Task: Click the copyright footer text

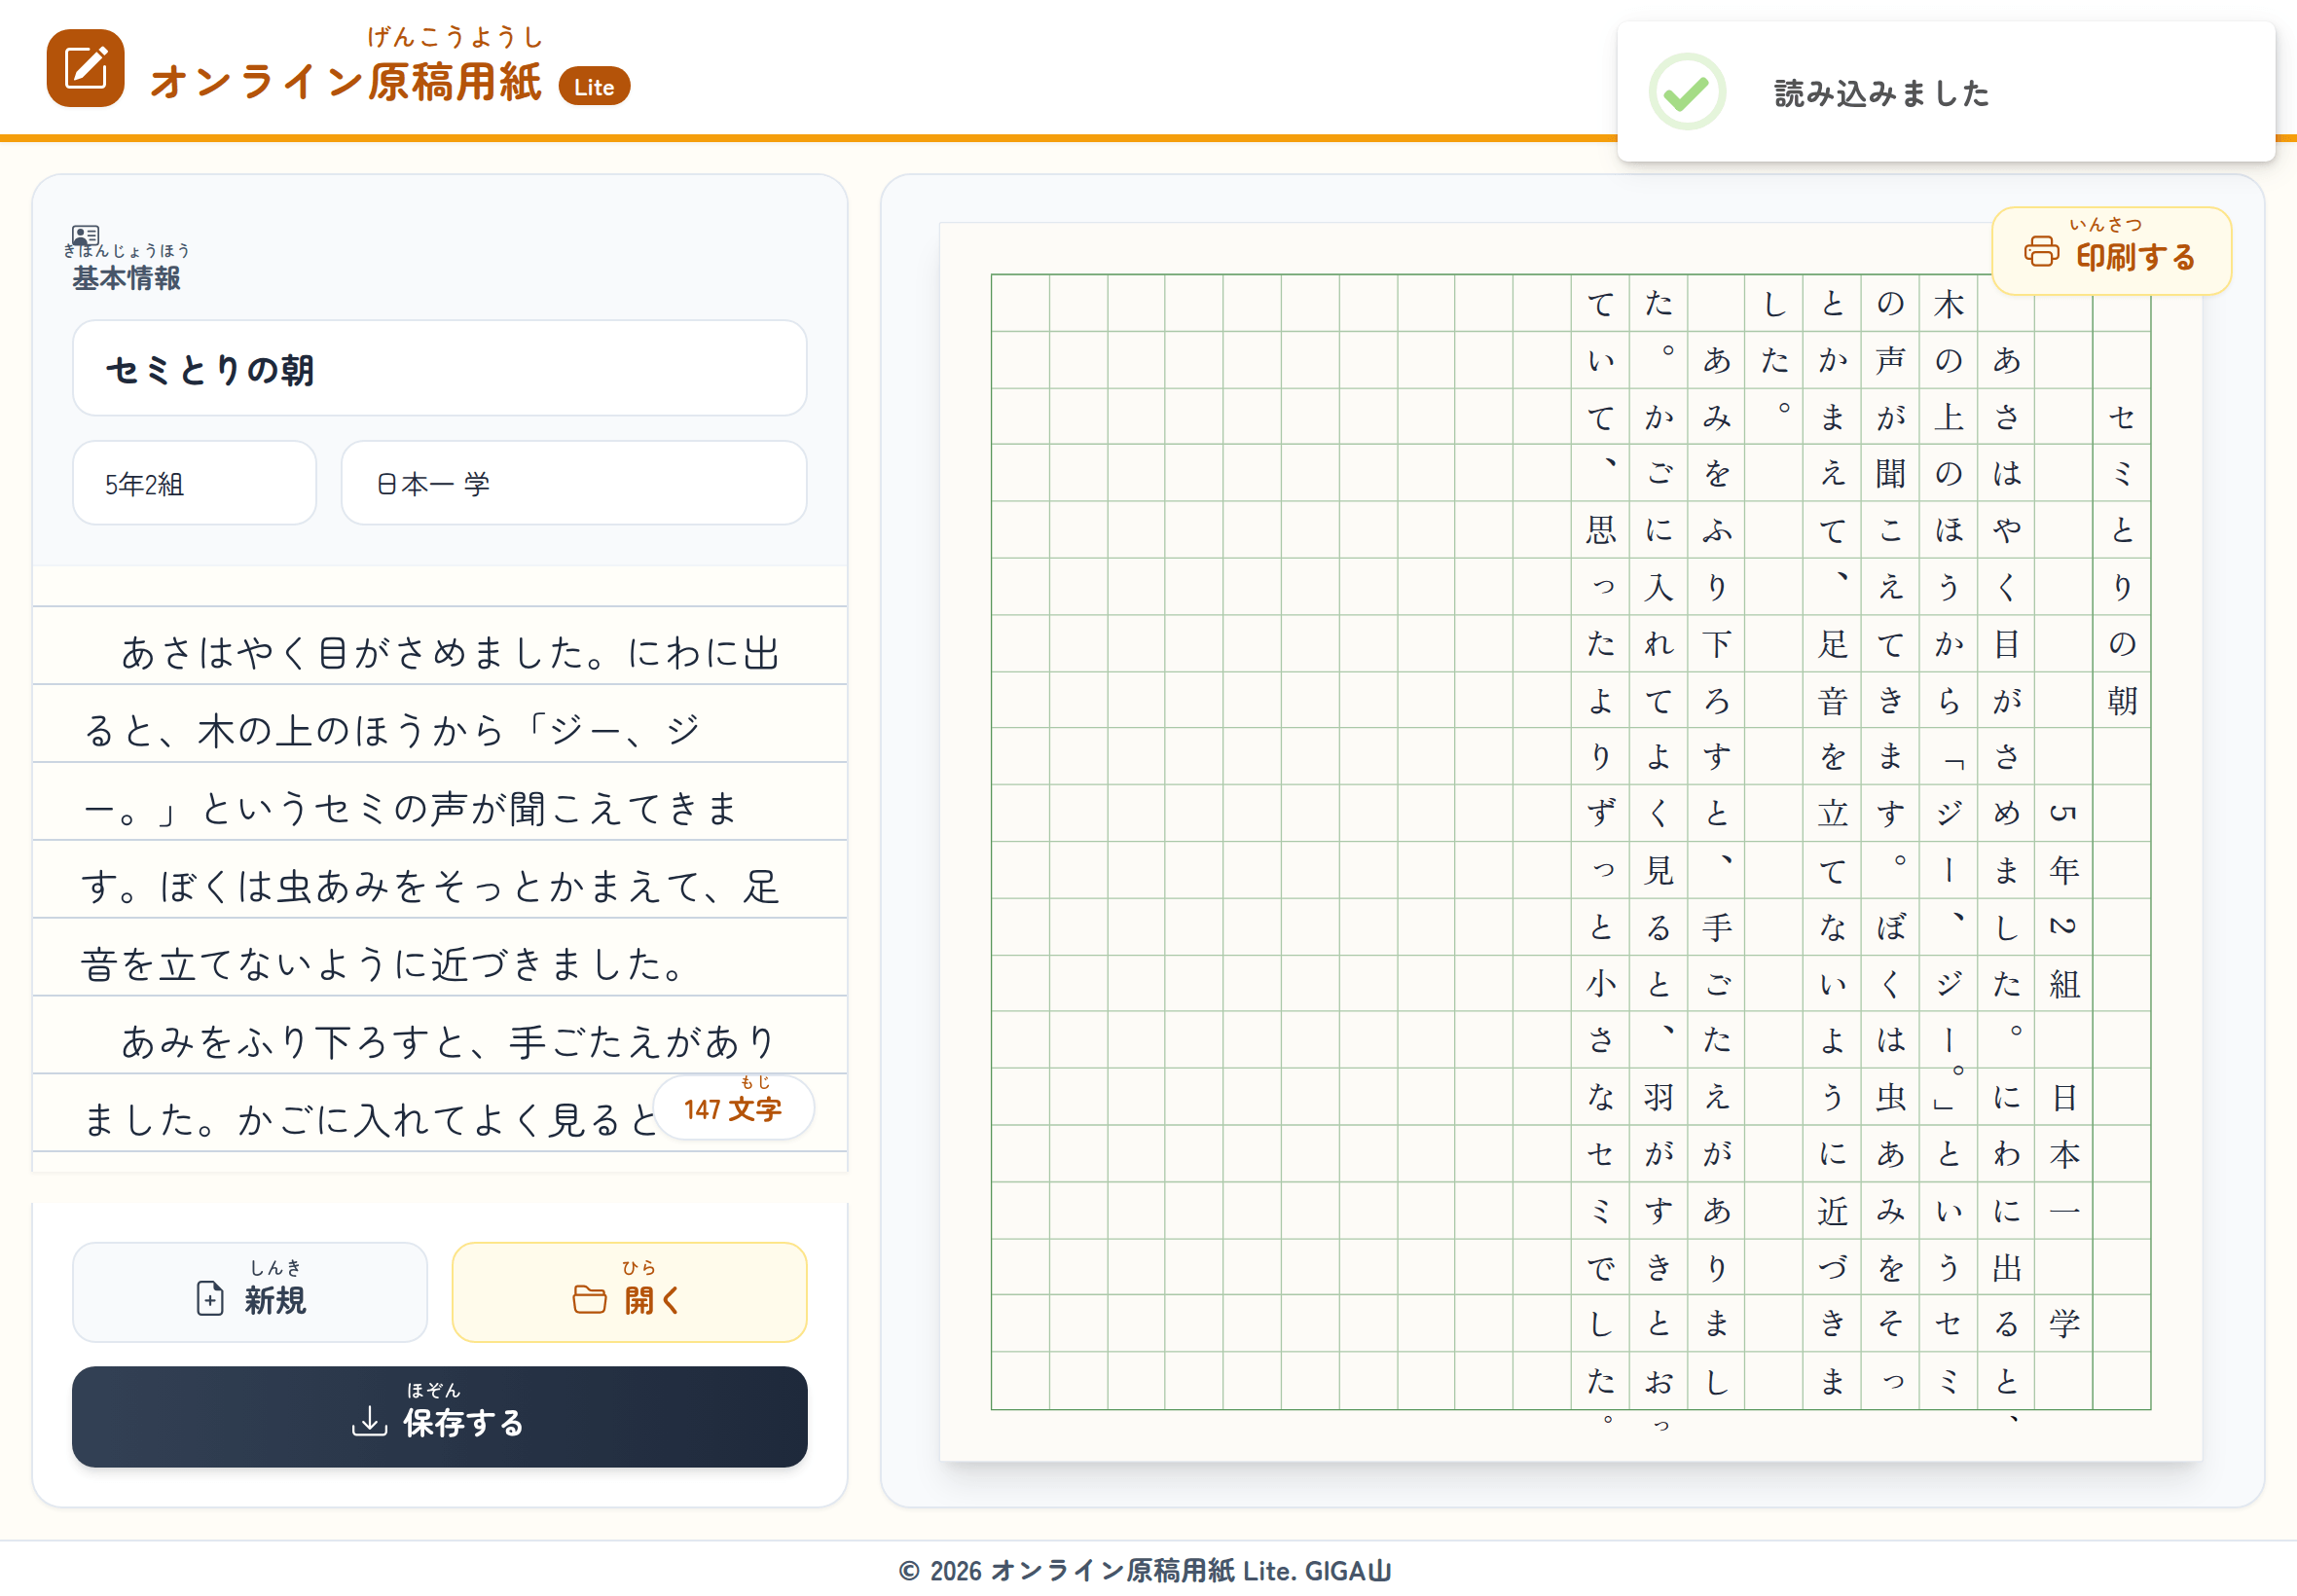Action: (x=1145, y=1570)
